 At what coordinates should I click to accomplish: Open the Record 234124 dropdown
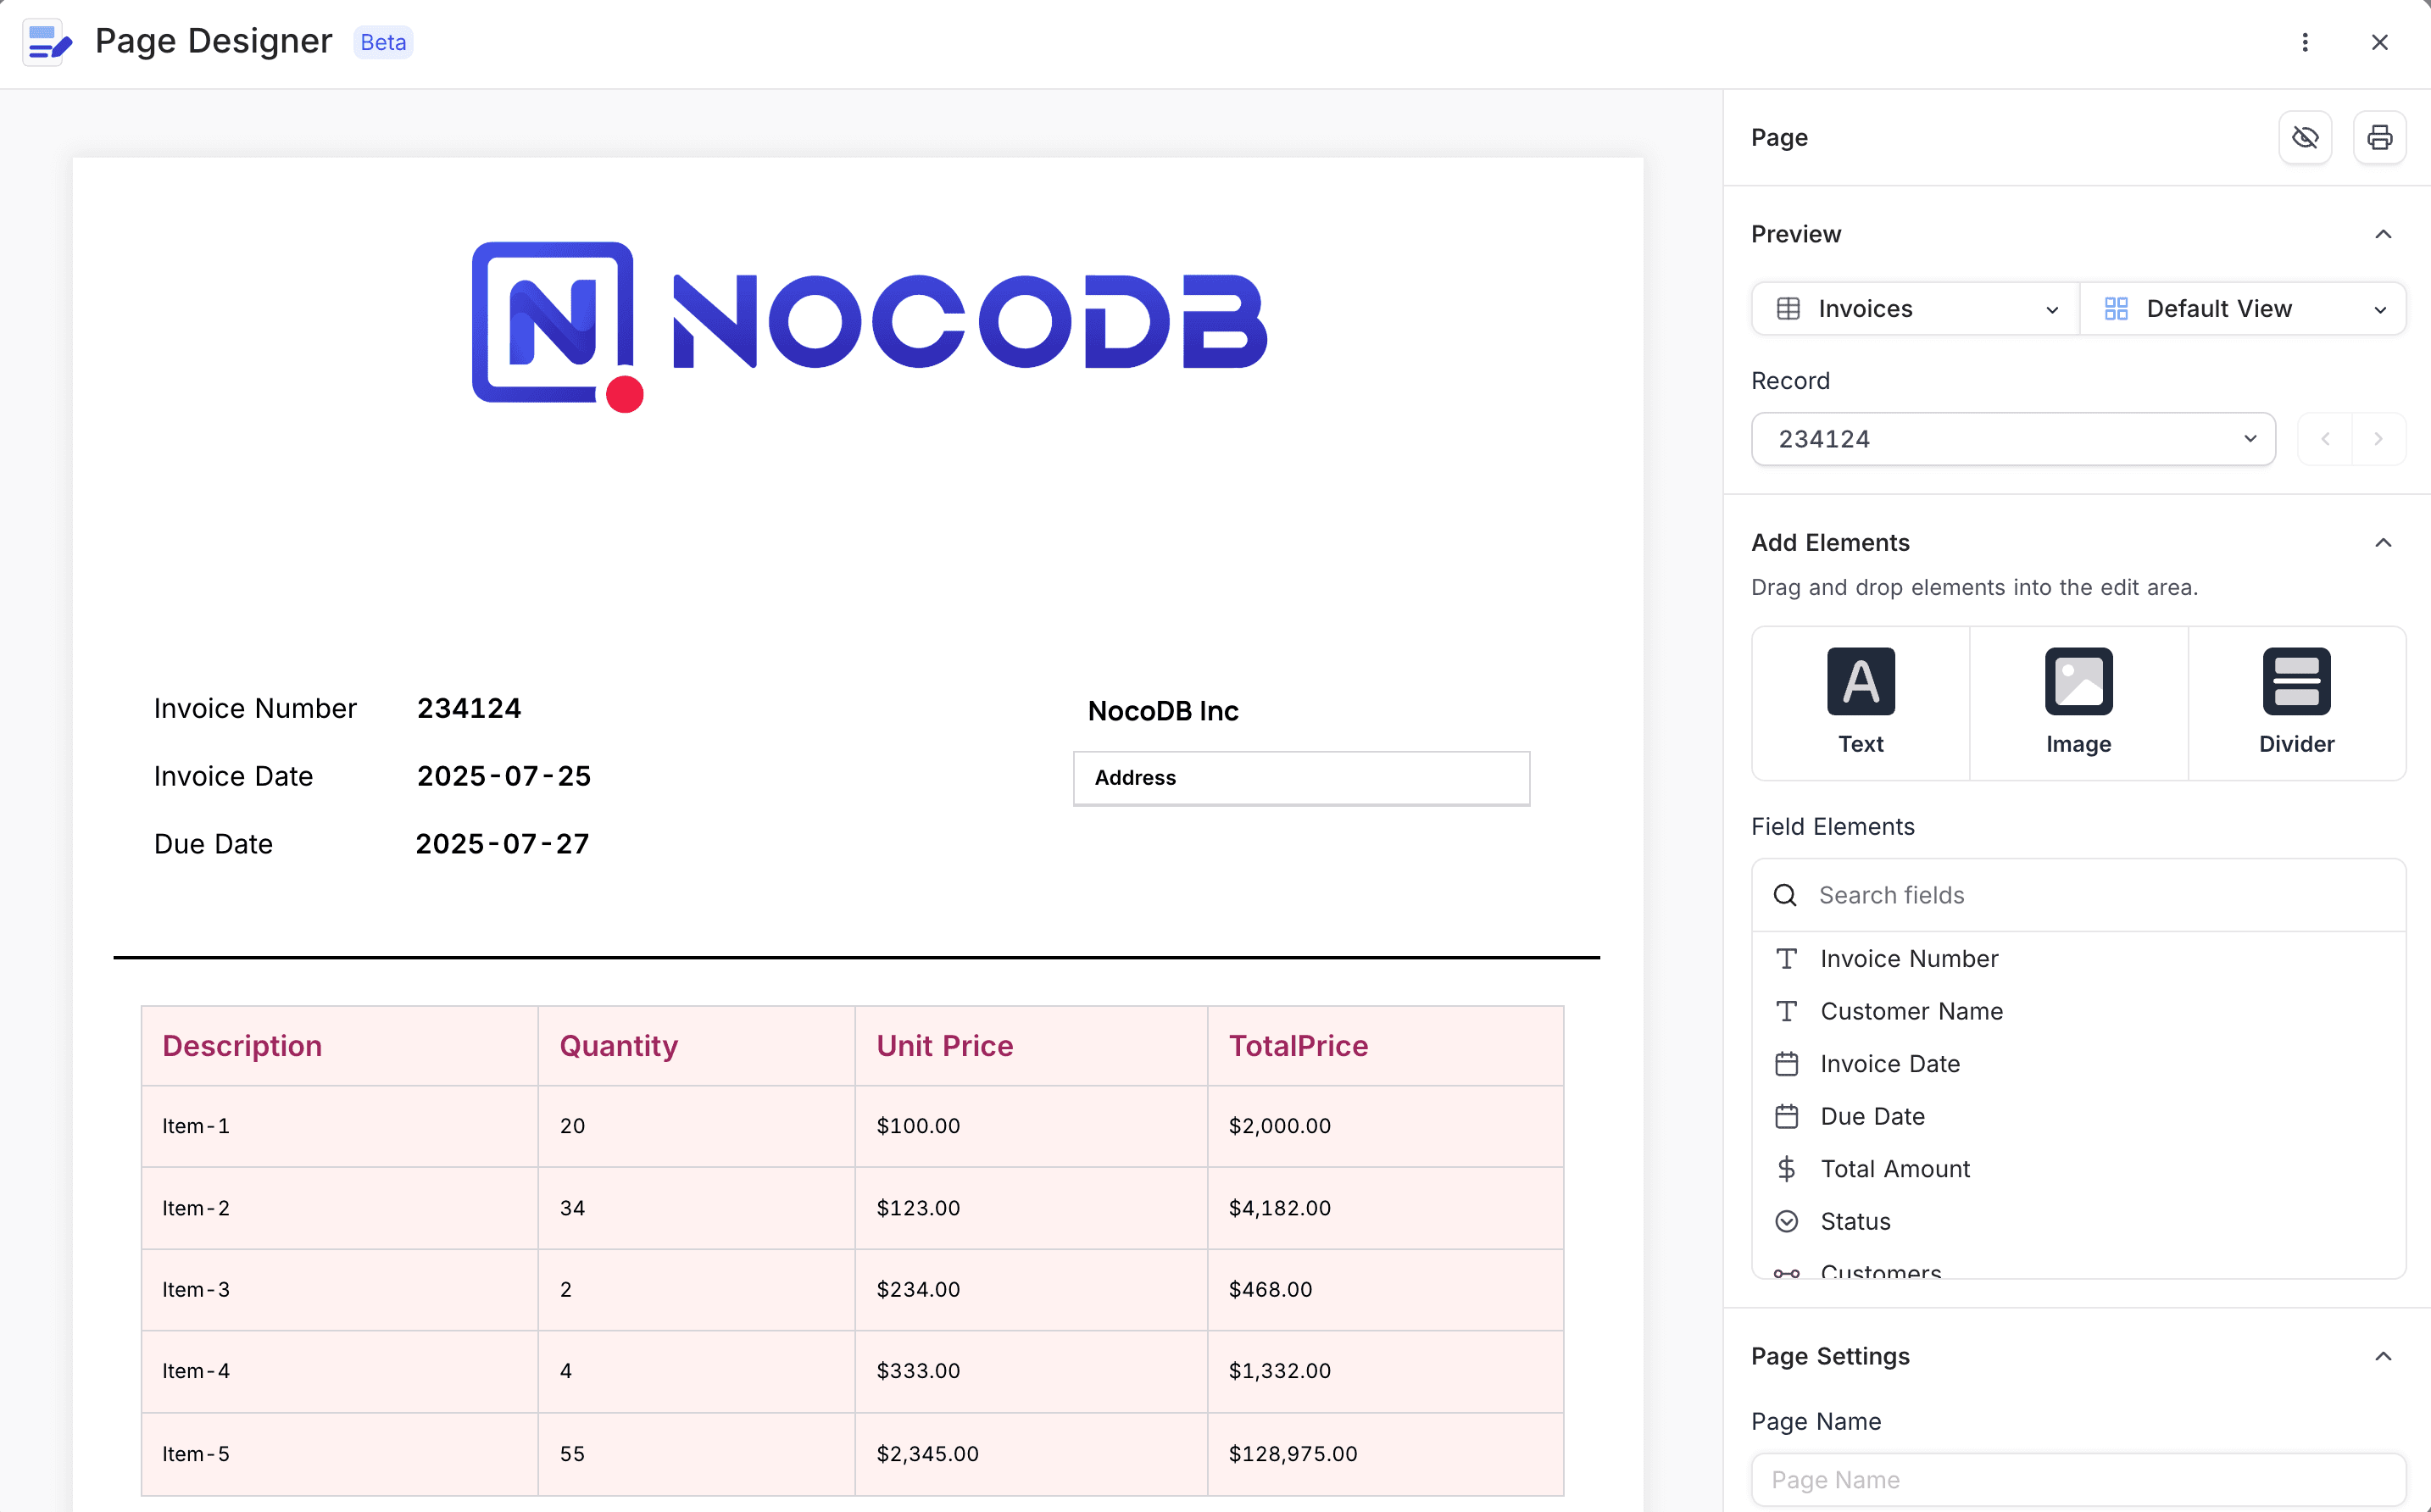coord(2013,439)
